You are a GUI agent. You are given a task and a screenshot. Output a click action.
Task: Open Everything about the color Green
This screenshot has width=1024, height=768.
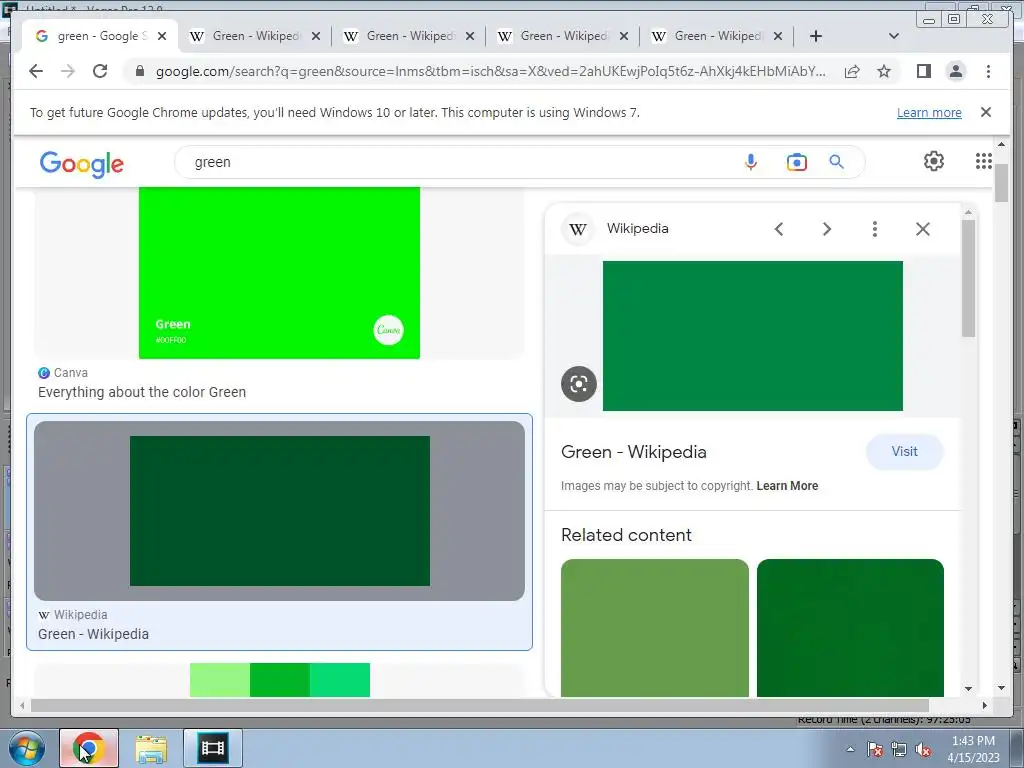(142, 392)
